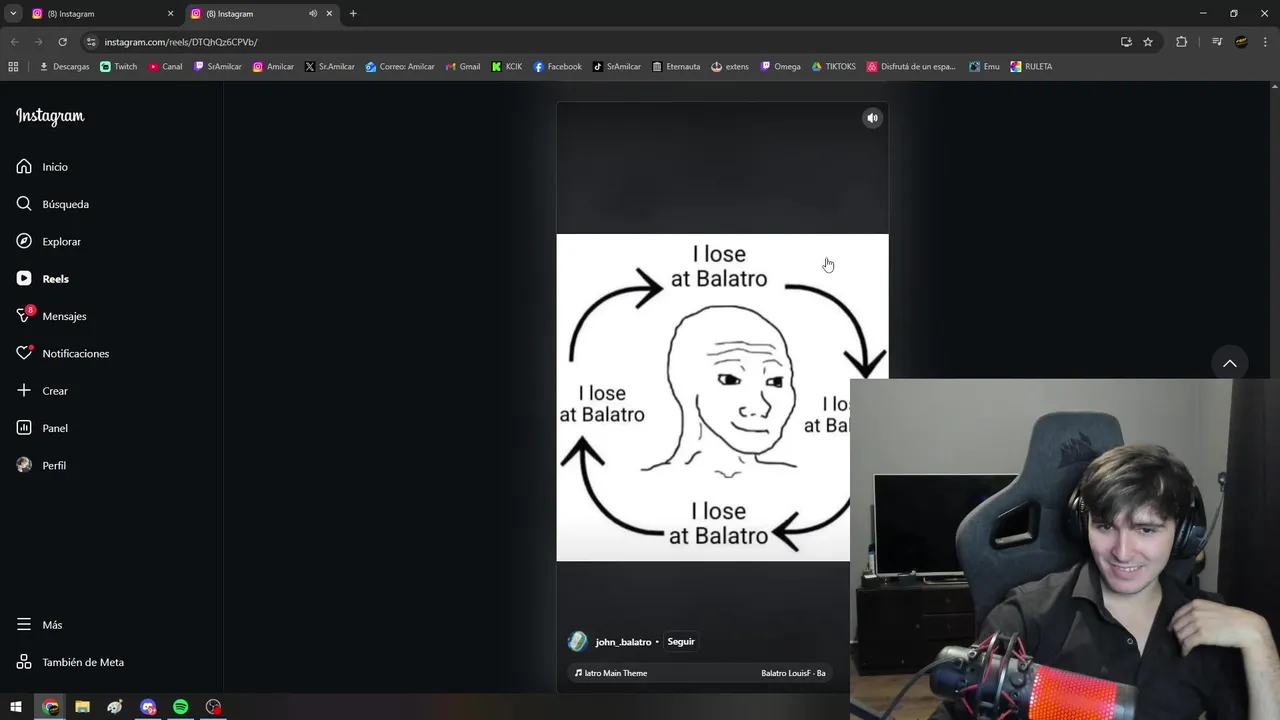Image resolution: width=1280 pixels, height=720 pixels.
Task: Open the Correo: Amilcar bookmark
Action: pyautogui.click(x=400, y=67)
